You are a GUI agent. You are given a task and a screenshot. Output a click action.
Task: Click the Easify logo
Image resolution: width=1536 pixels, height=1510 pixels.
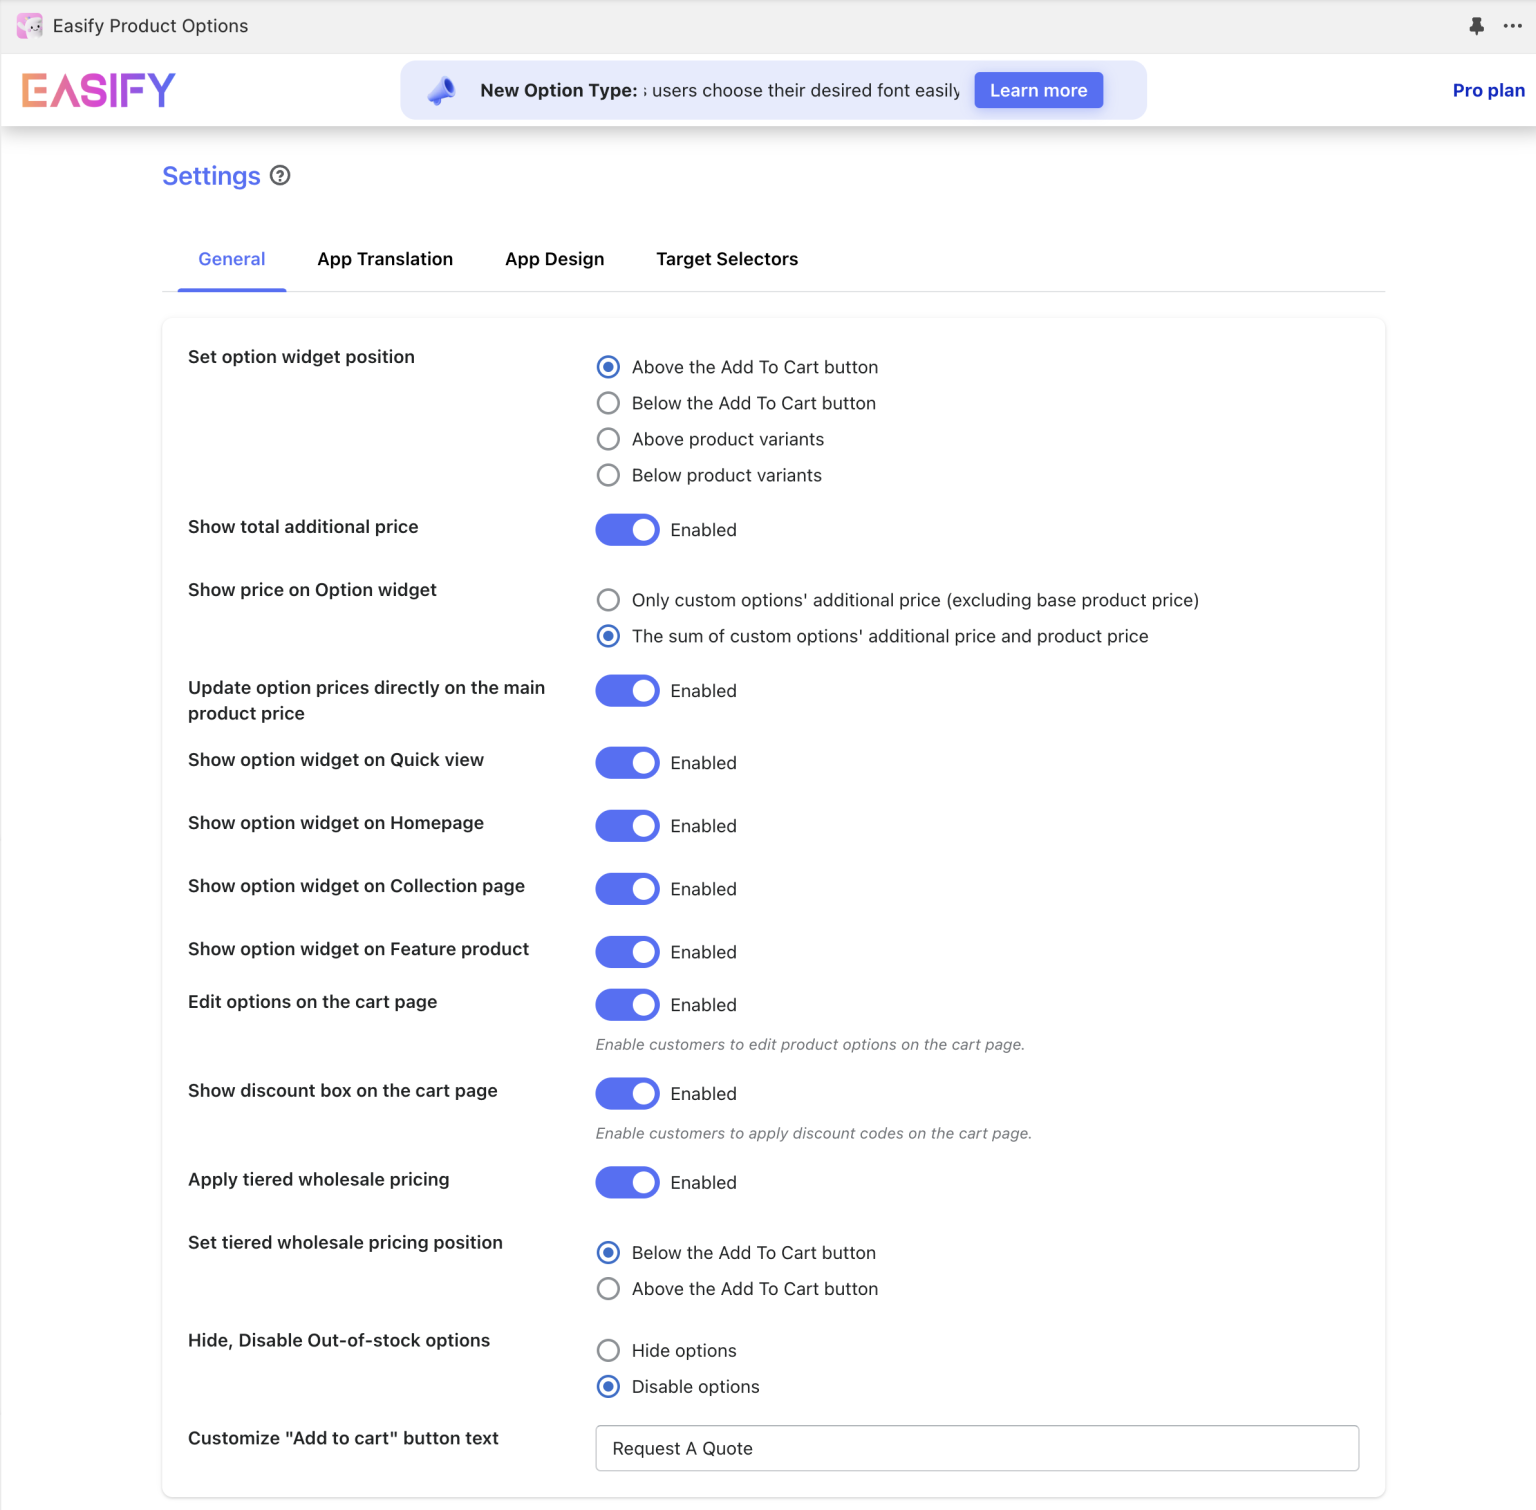[97, 90]
